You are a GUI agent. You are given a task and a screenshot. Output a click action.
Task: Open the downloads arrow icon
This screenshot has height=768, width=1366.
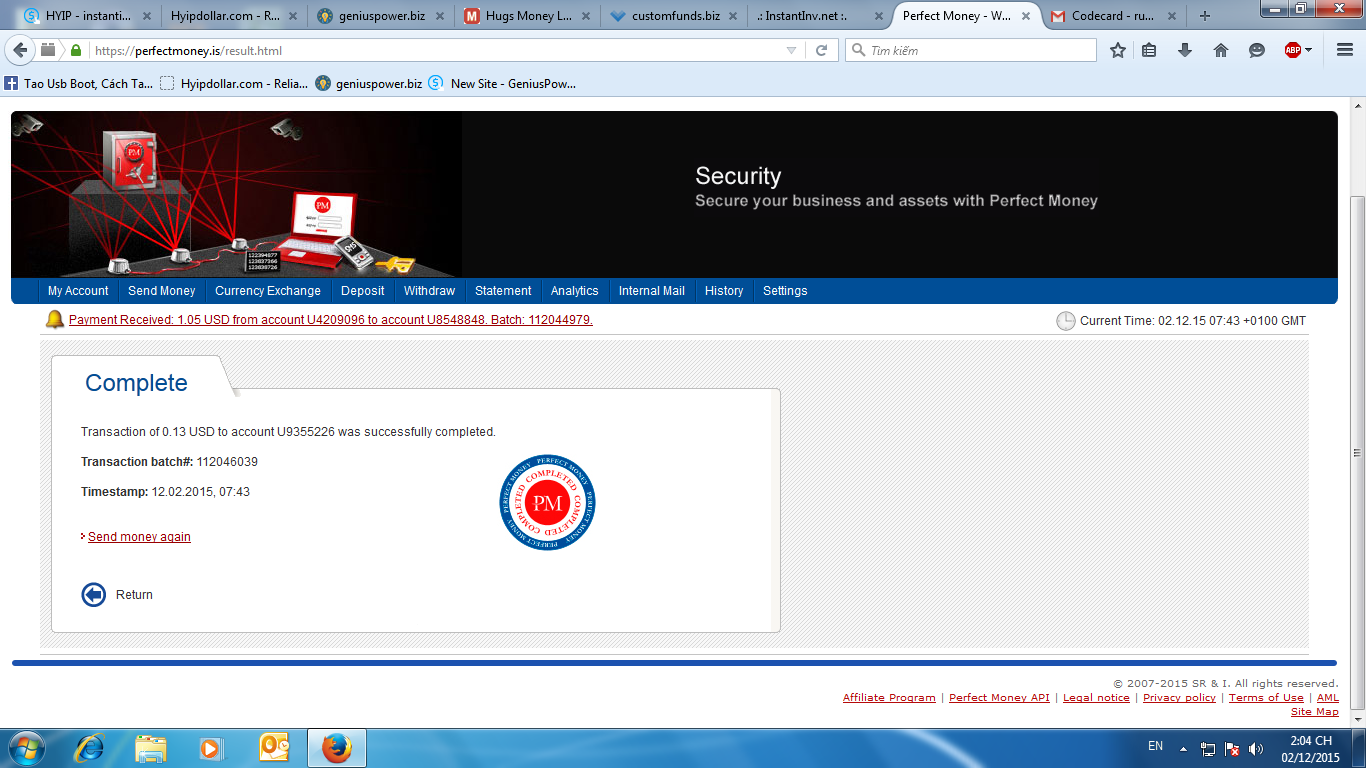pyautogui.click(x=1185, y=50)
